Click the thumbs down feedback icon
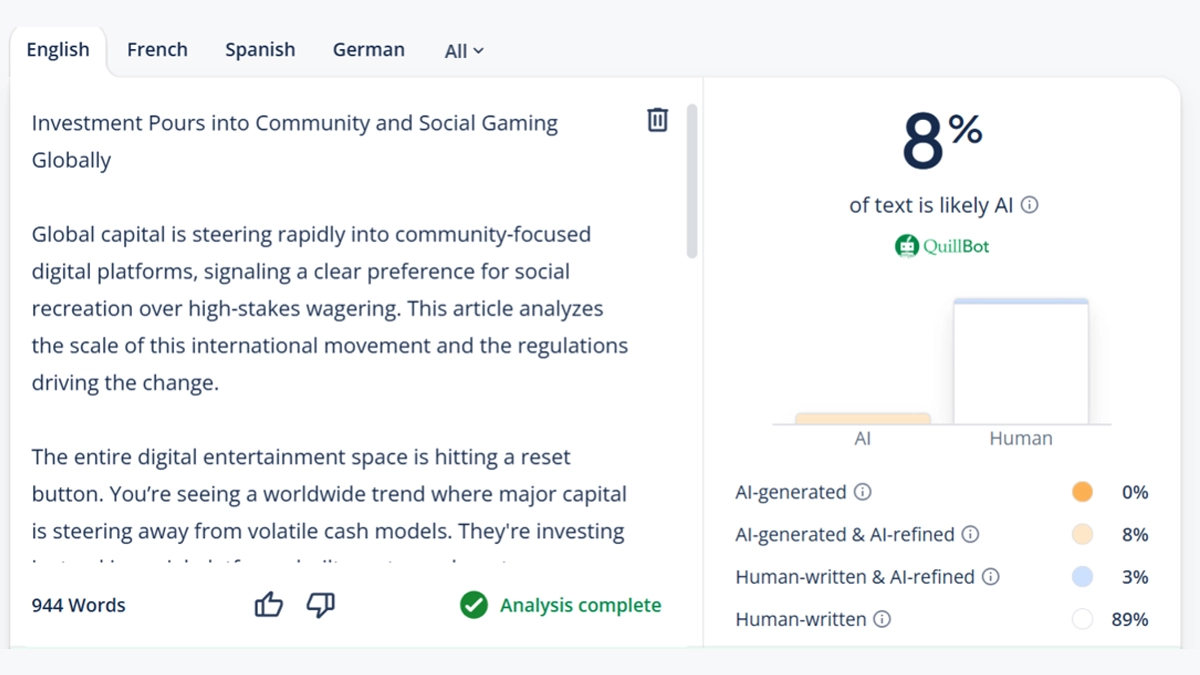Viewport: 1200px width, 675px height. pyautogui.click(x=320, y=605)
